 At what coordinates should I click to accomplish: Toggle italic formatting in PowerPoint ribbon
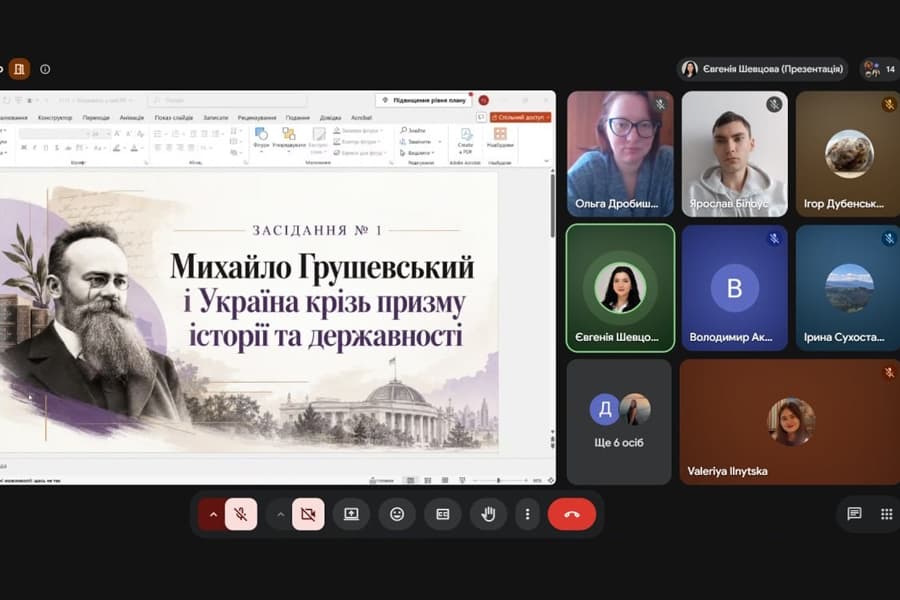click(x=34, y=148)
